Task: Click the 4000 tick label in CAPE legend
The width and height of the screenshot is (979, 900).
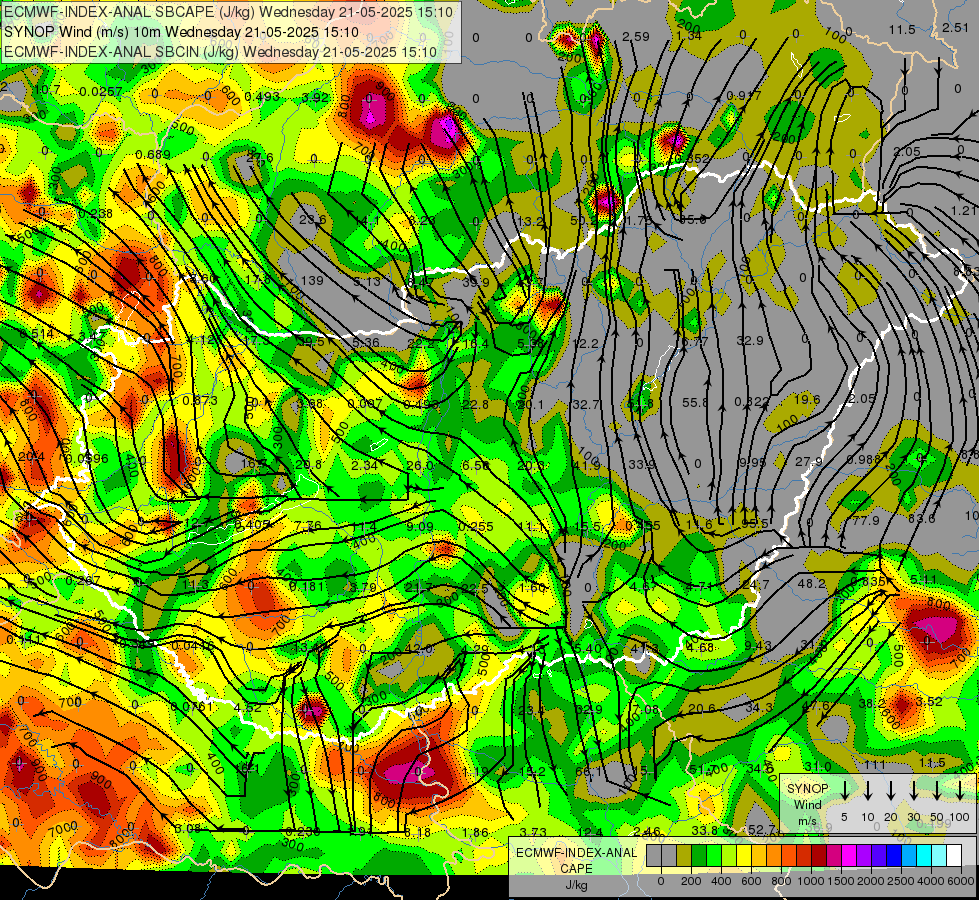Action: point(931,881)
